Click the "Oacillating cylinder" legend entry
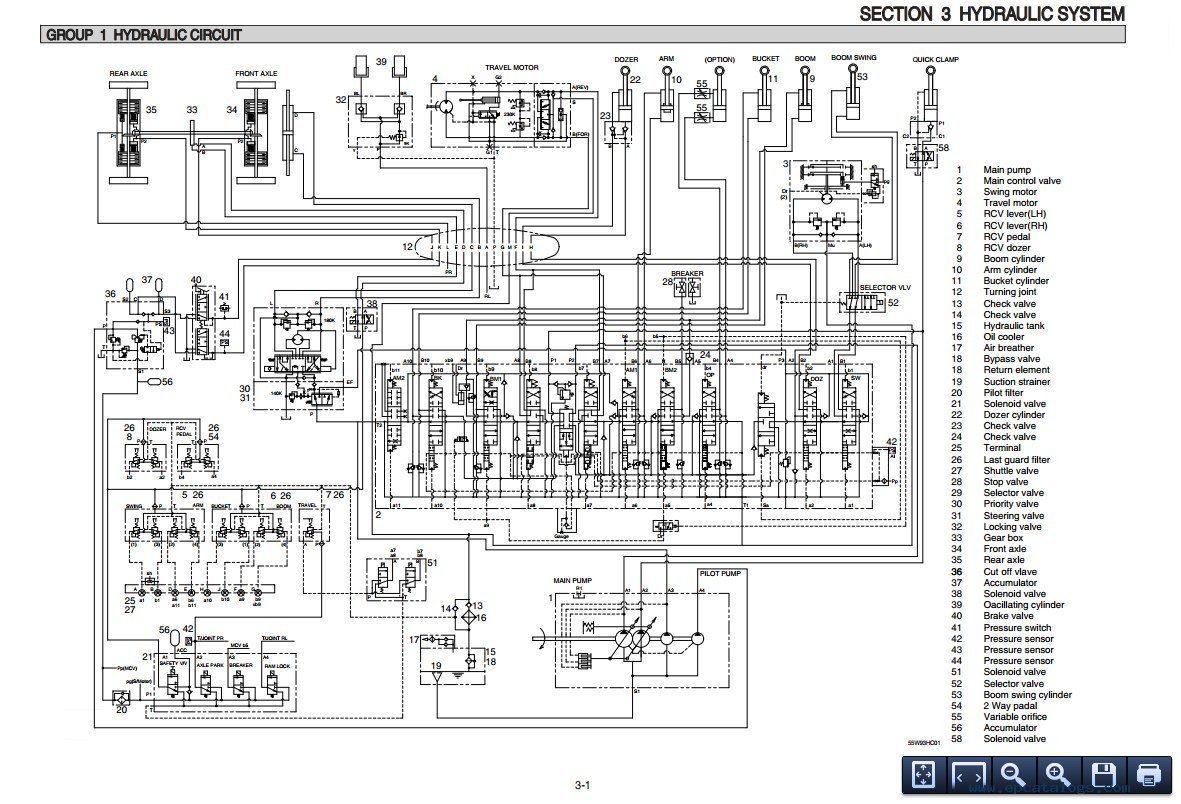This screenshot has height=804, width=1181. [1024, 604]
